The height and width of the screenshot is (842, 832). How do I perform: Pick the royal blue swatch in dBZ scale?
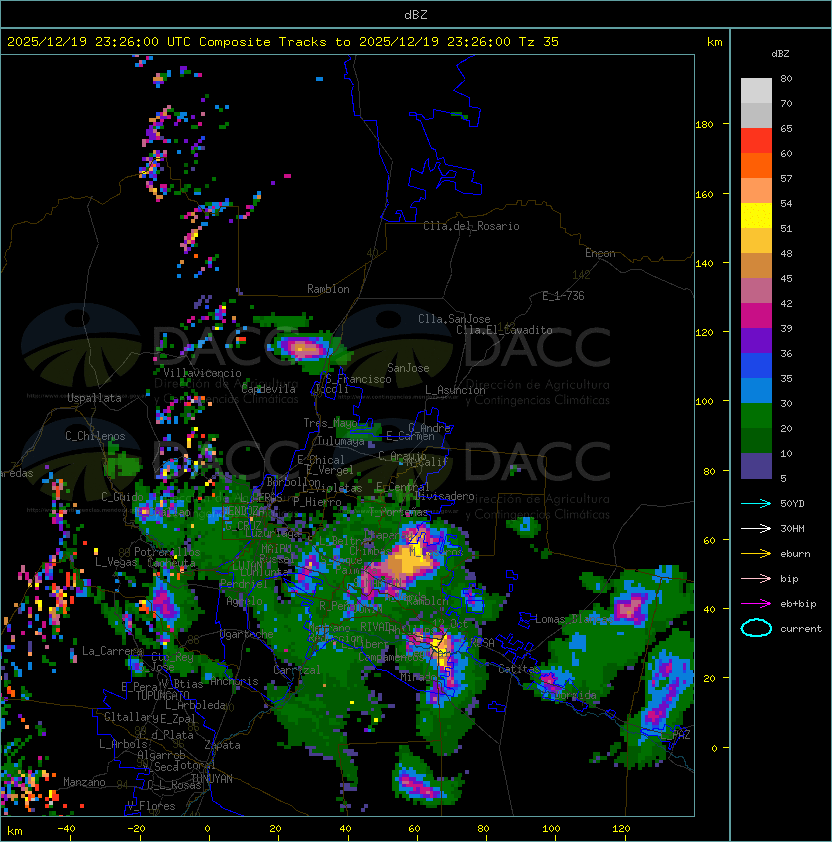coord(756,366)
